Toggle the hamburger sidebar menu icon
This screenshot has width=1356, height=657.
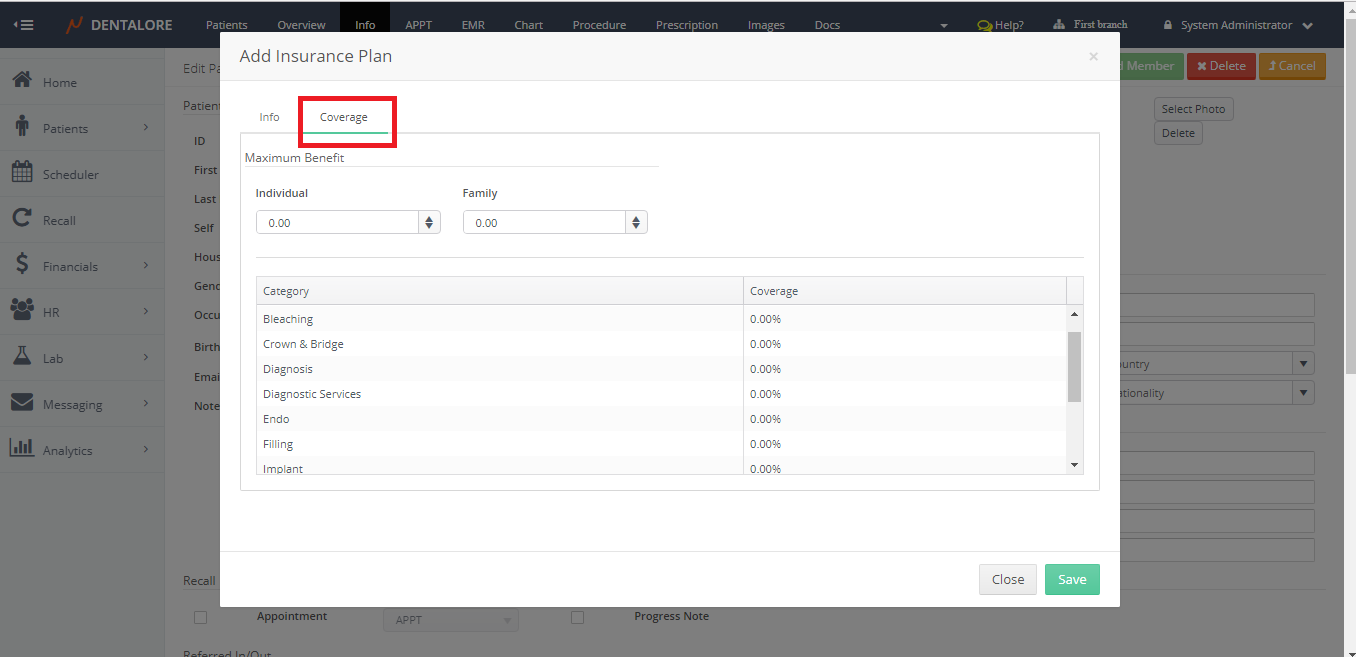pos(24,25)
